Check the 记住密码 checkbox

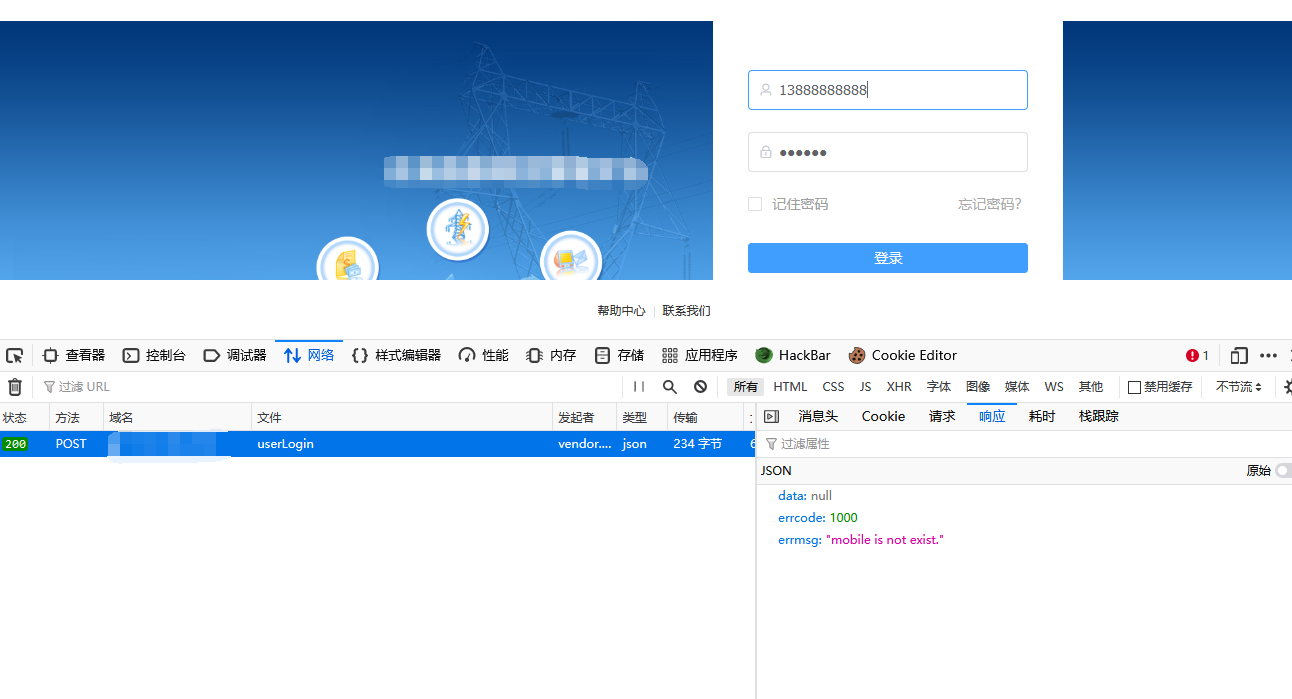[755, 204]
